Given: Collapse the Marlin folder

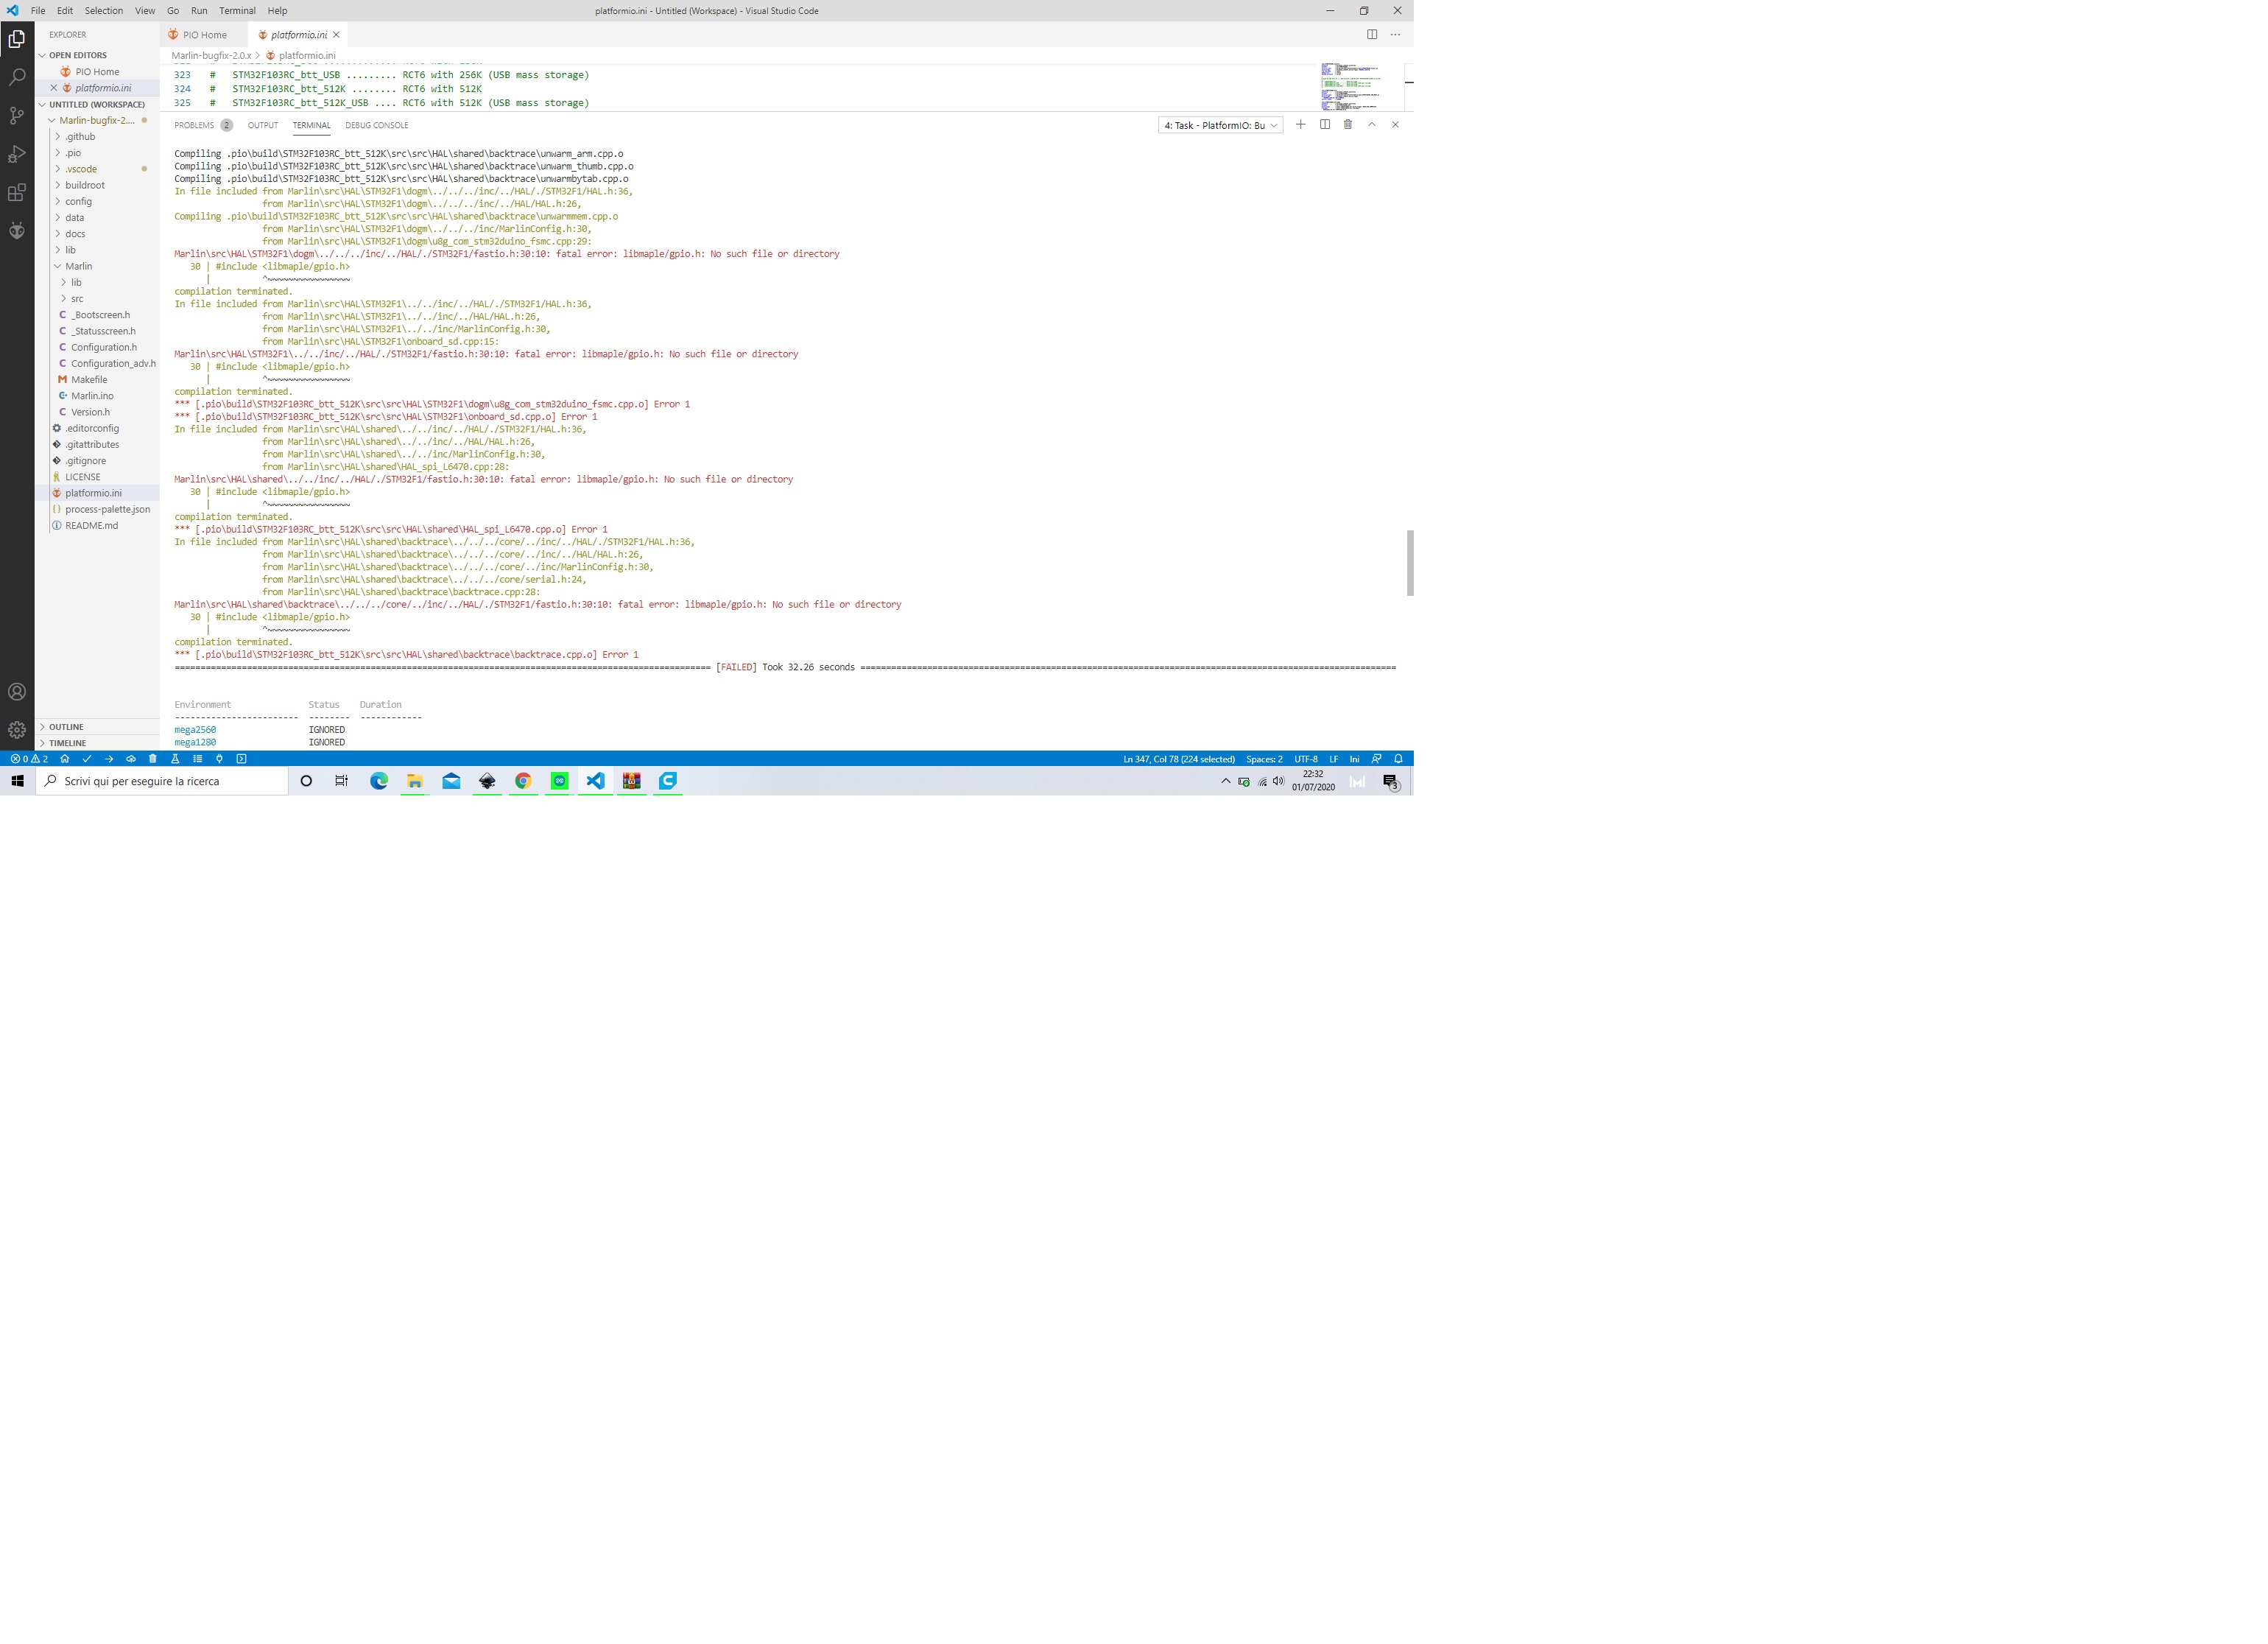Looking at the screenshot, I should click(x=78, y=267).
